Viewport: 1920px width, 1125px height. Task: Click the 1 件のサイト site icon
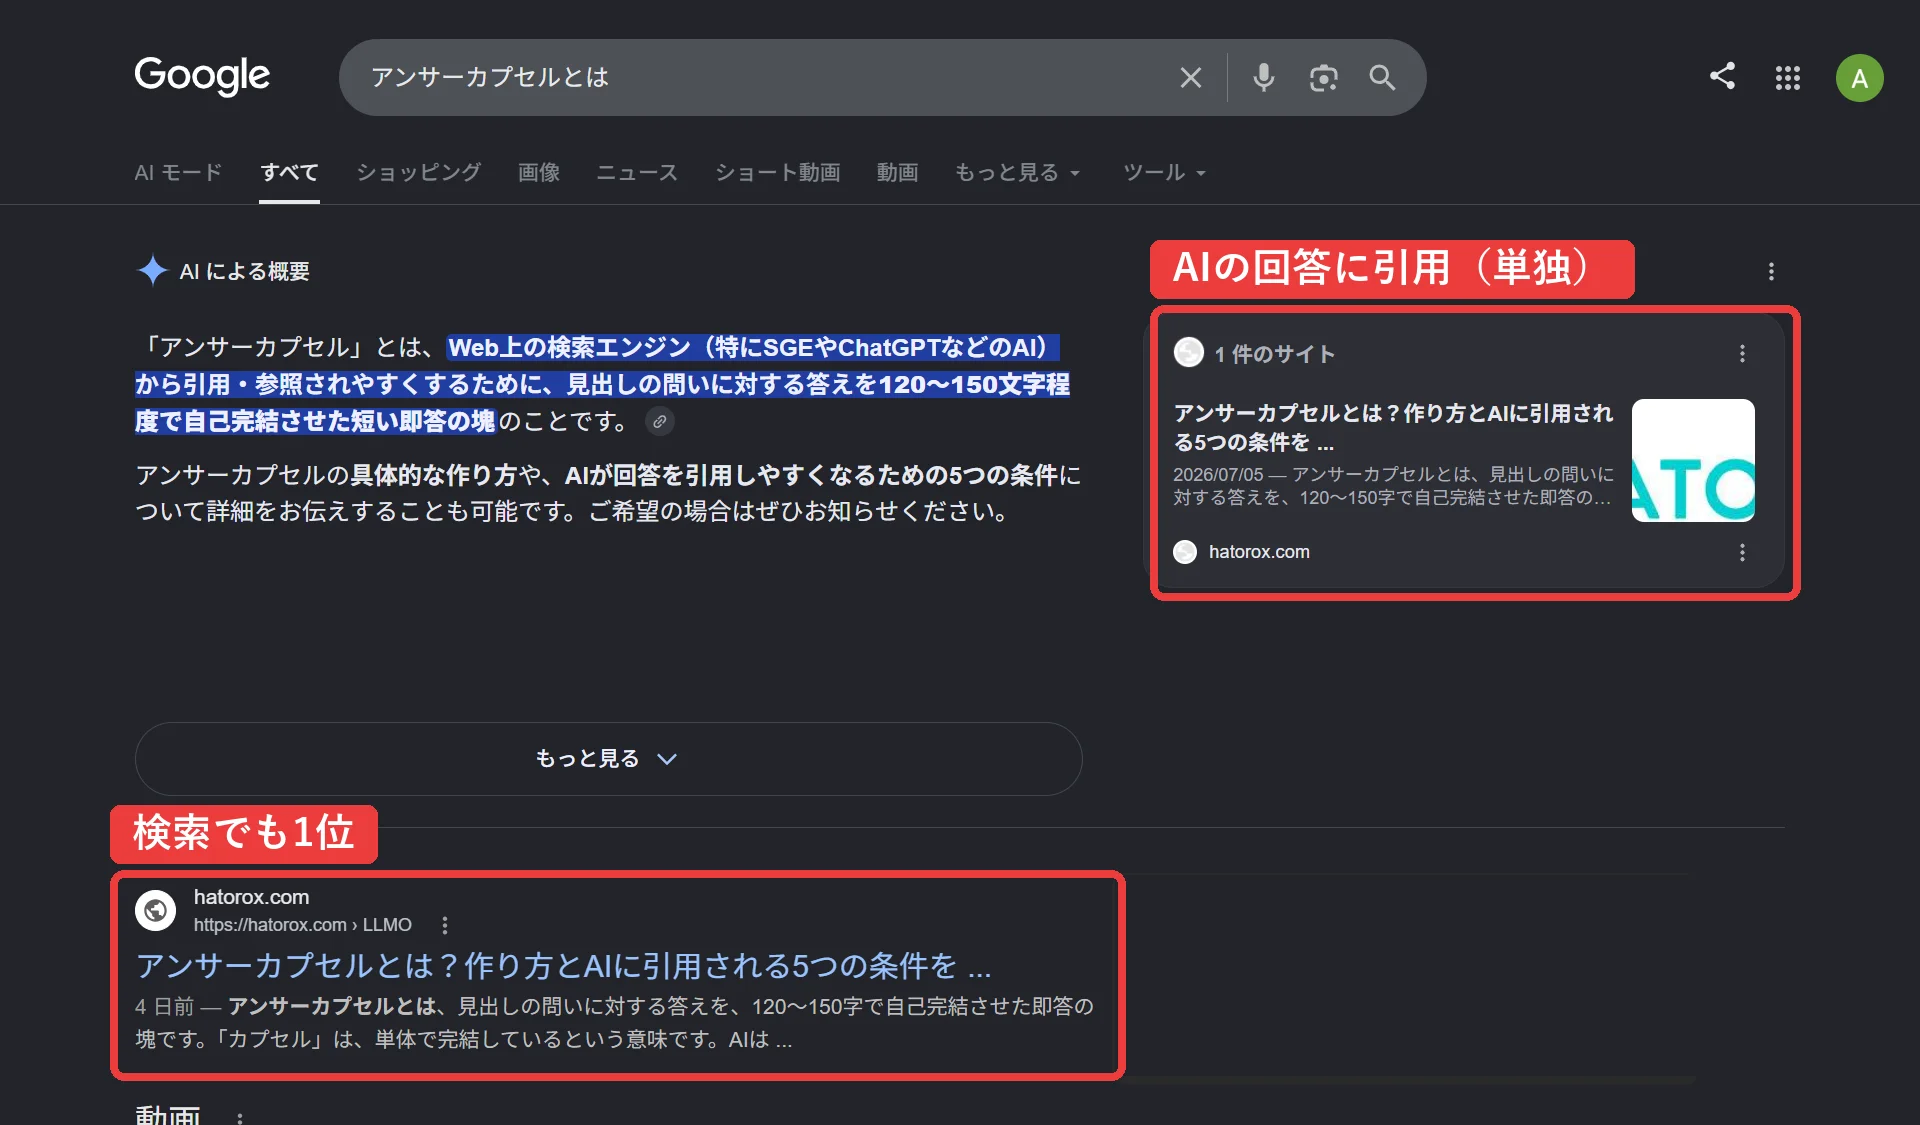click(1188, 352)
